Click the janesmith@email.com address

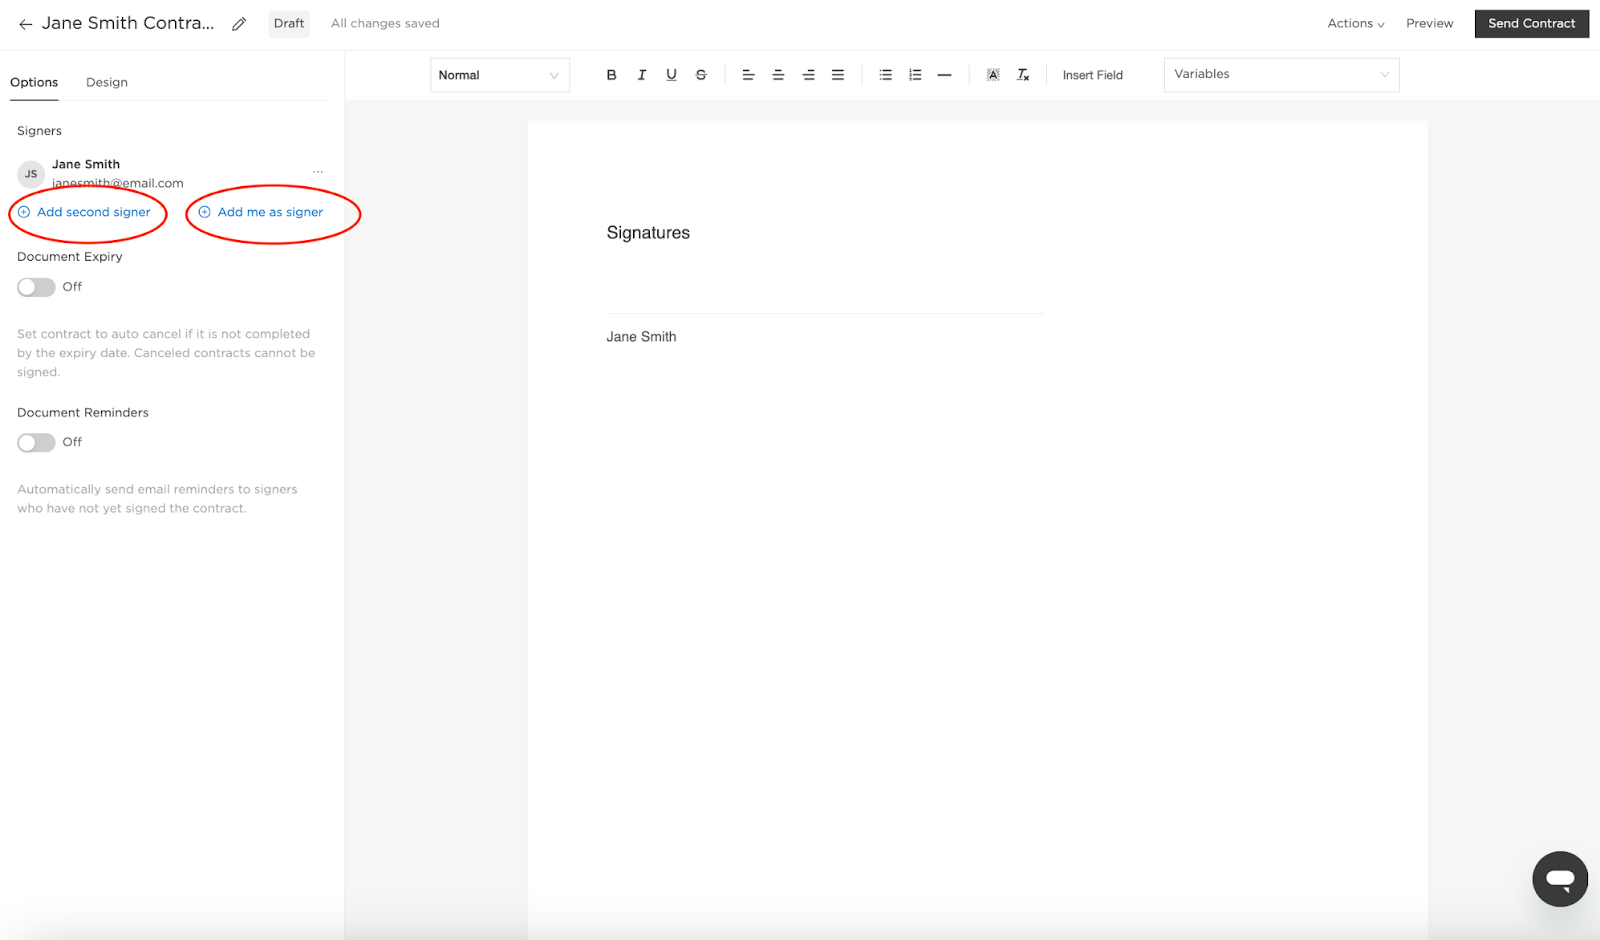(118, 183)
